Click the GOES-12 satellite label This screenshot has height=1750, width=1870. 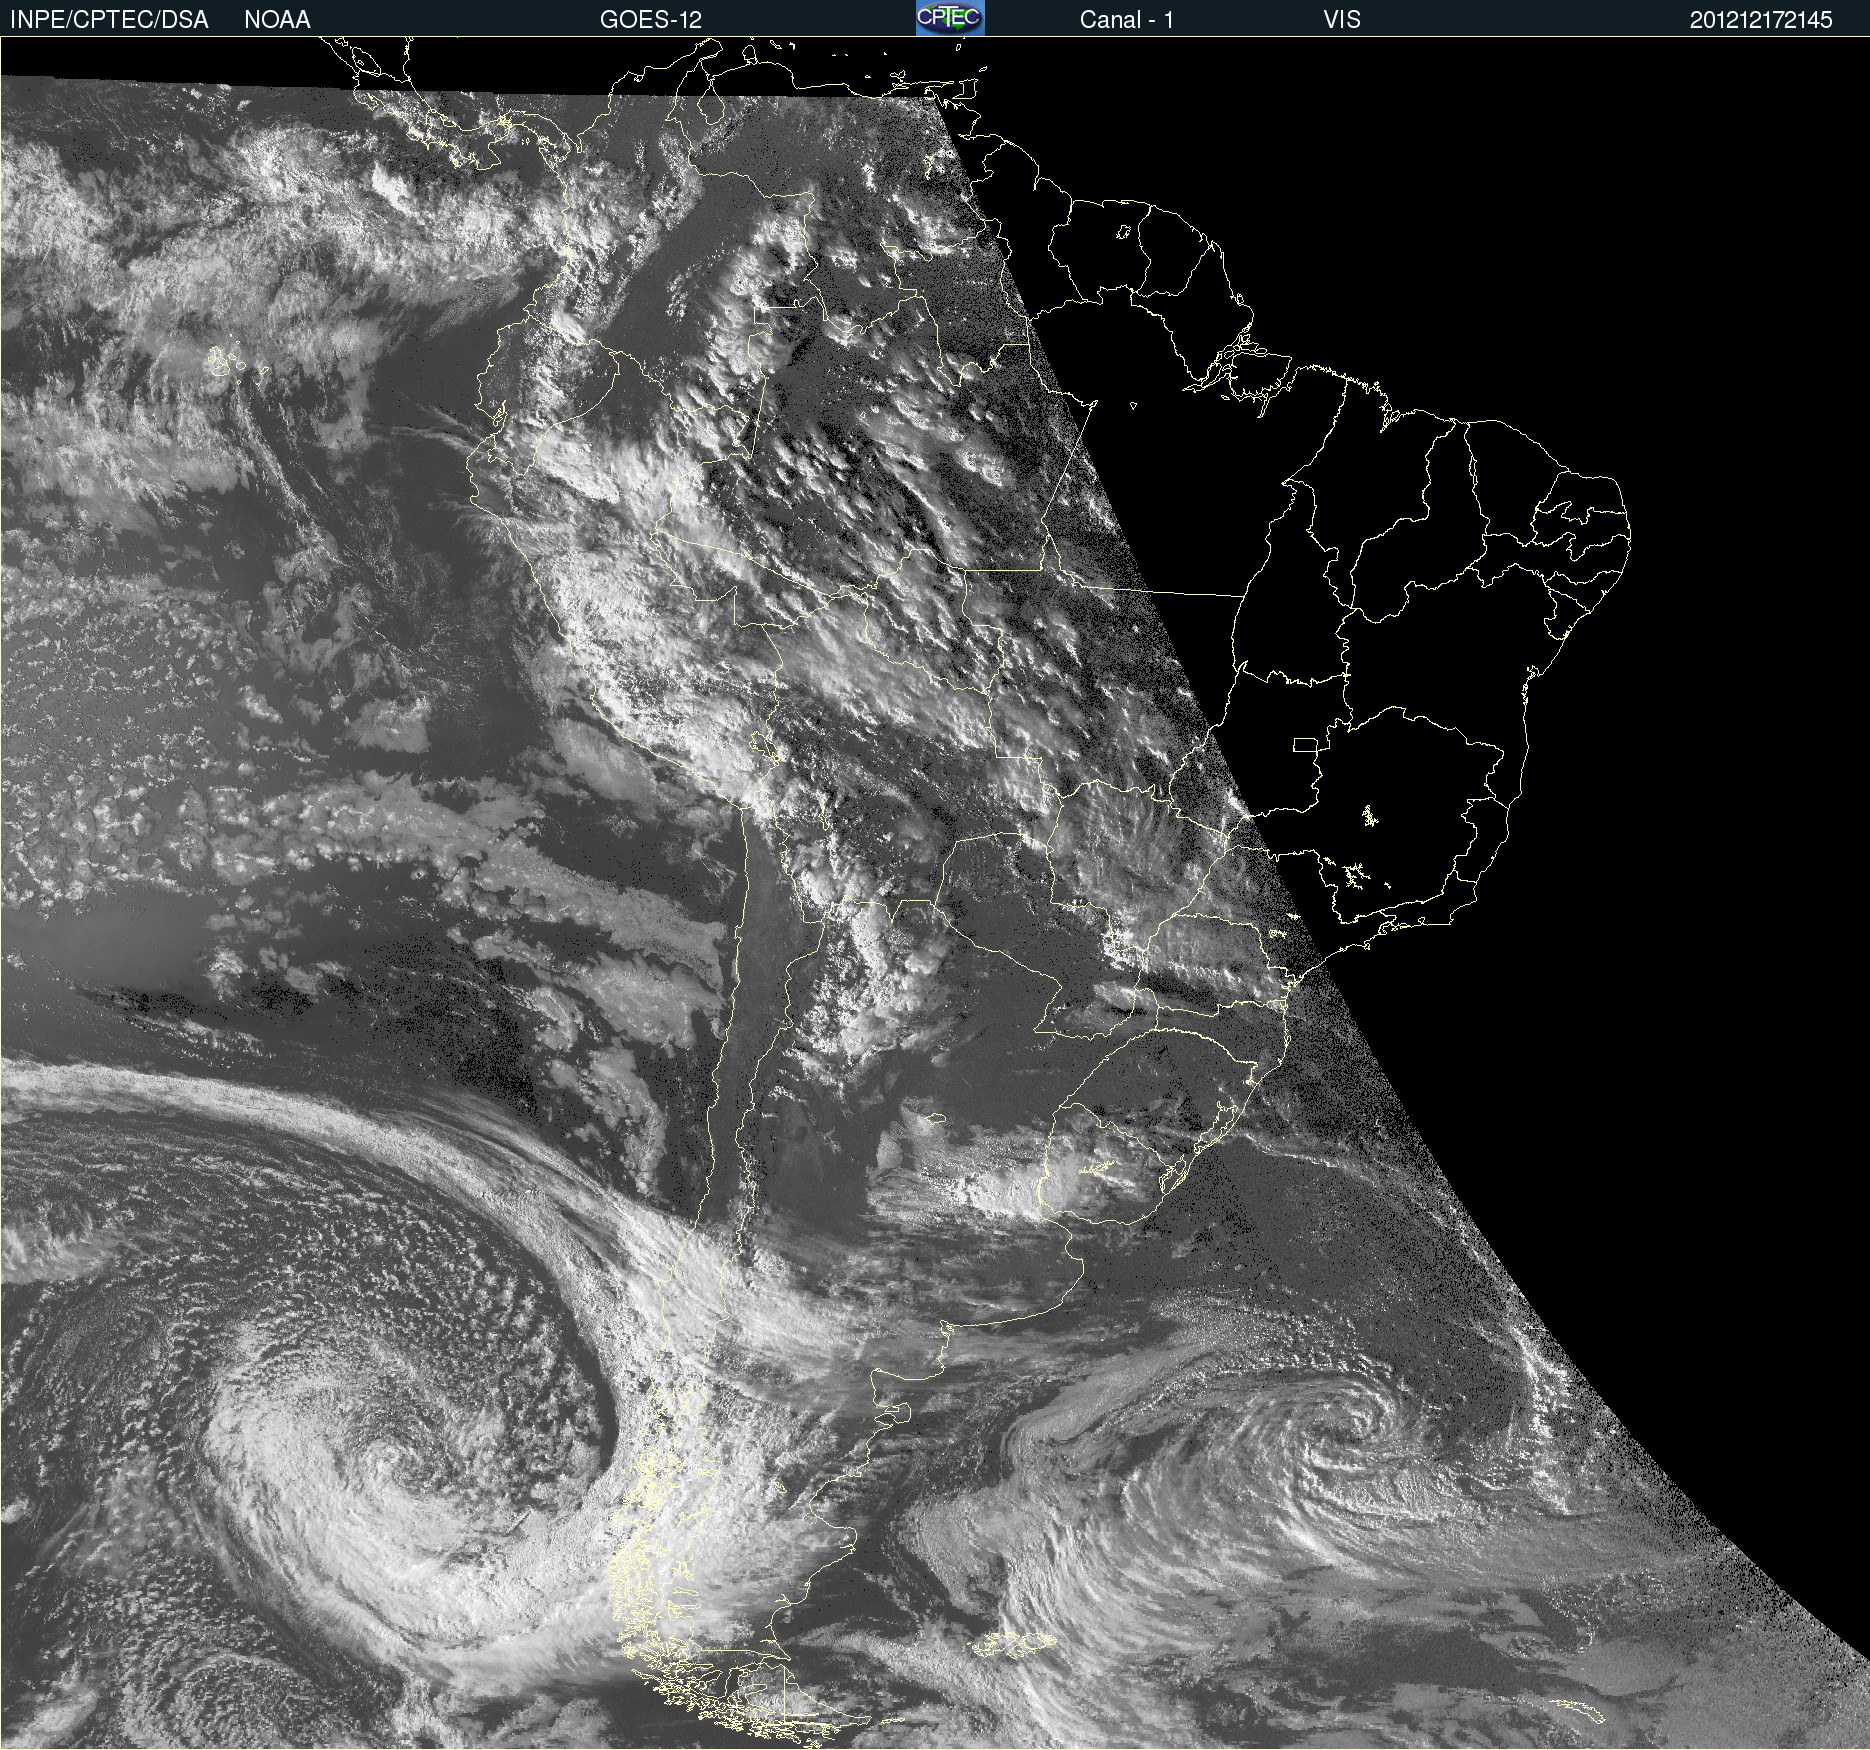coord(651,19)
